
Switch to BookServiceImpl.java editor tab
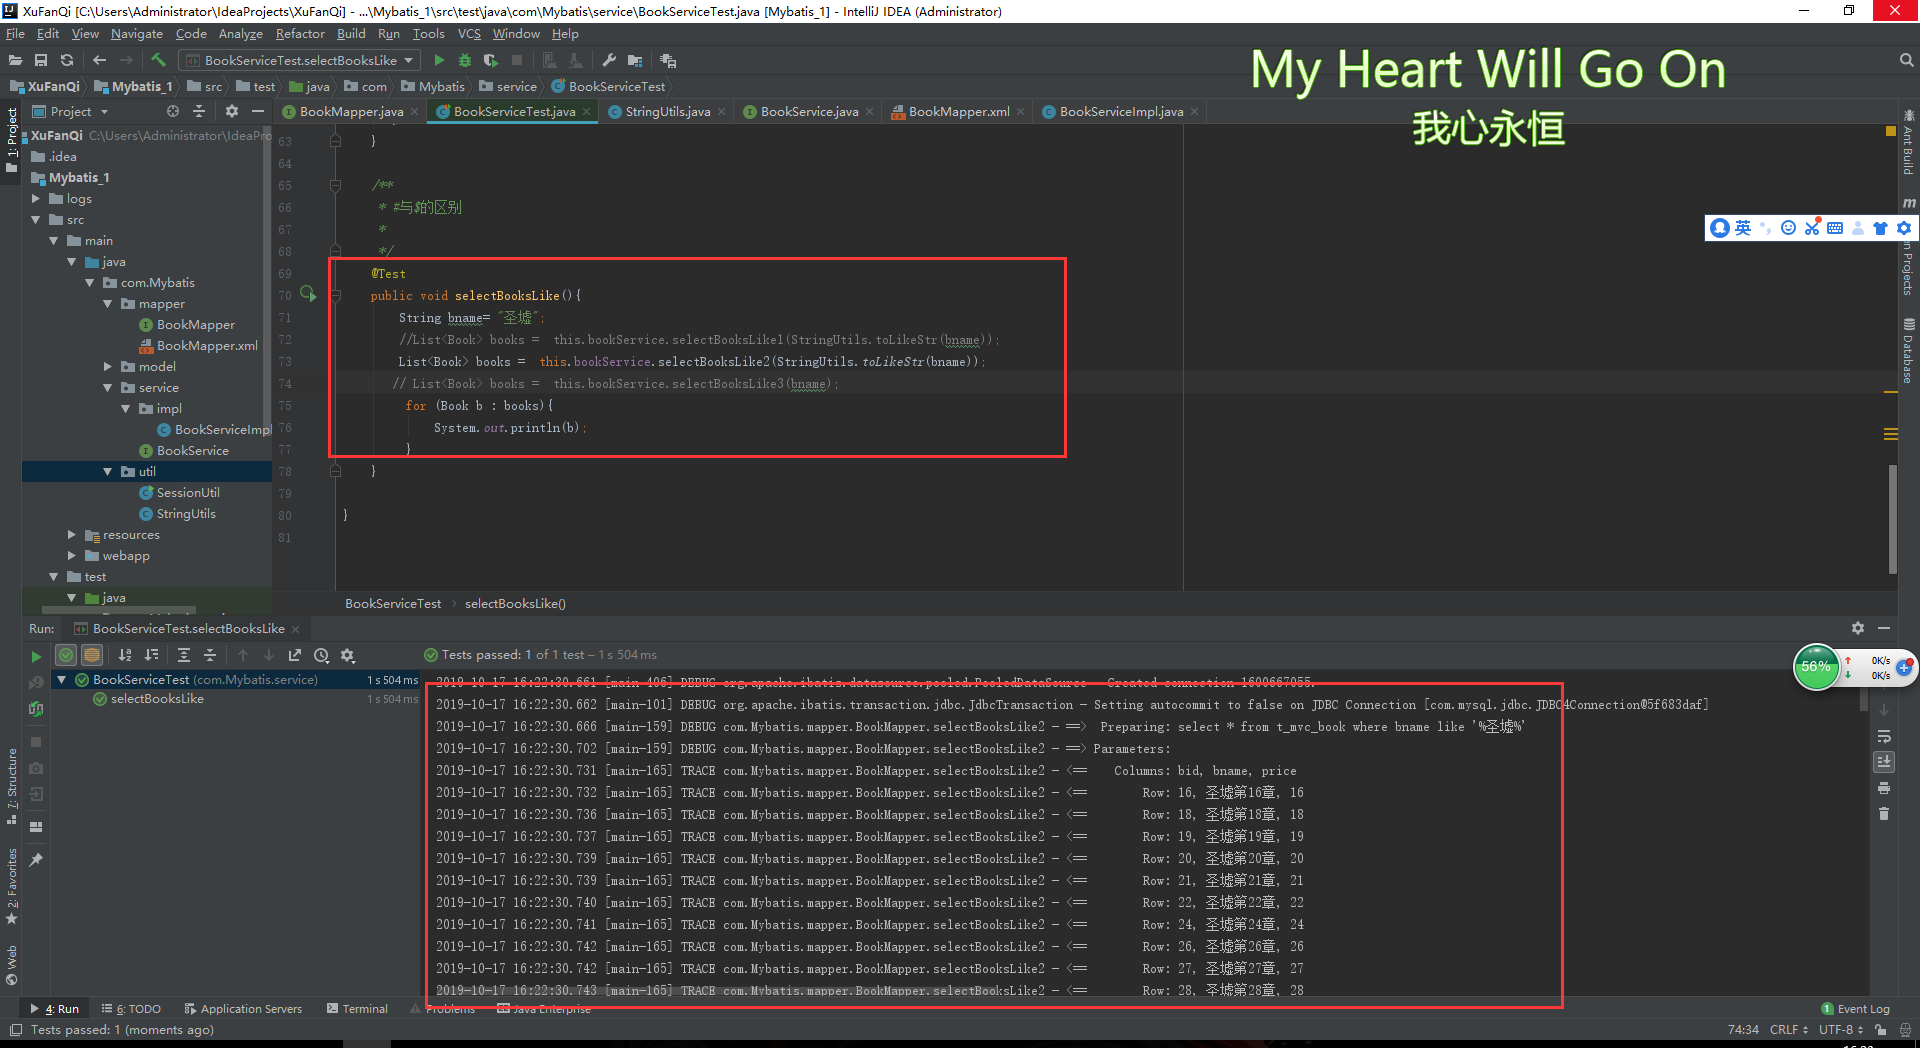[1120, 112]
